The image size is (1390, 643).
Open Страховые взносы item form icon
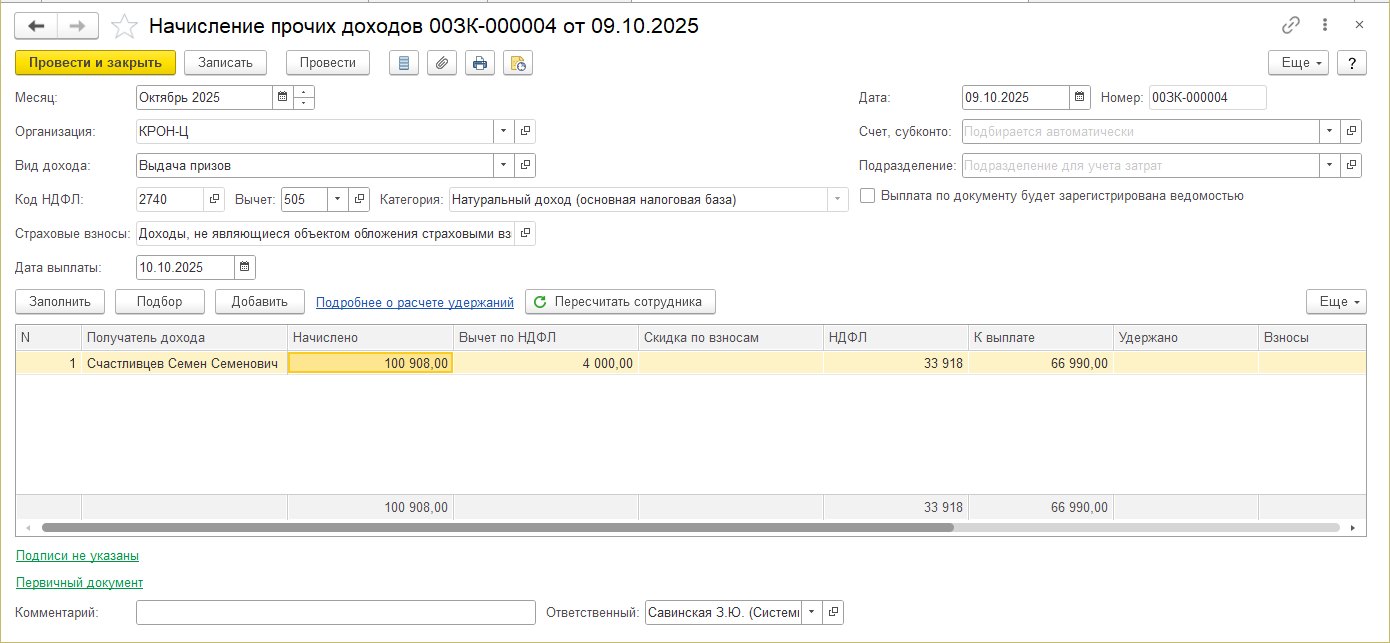pos(525,234)
